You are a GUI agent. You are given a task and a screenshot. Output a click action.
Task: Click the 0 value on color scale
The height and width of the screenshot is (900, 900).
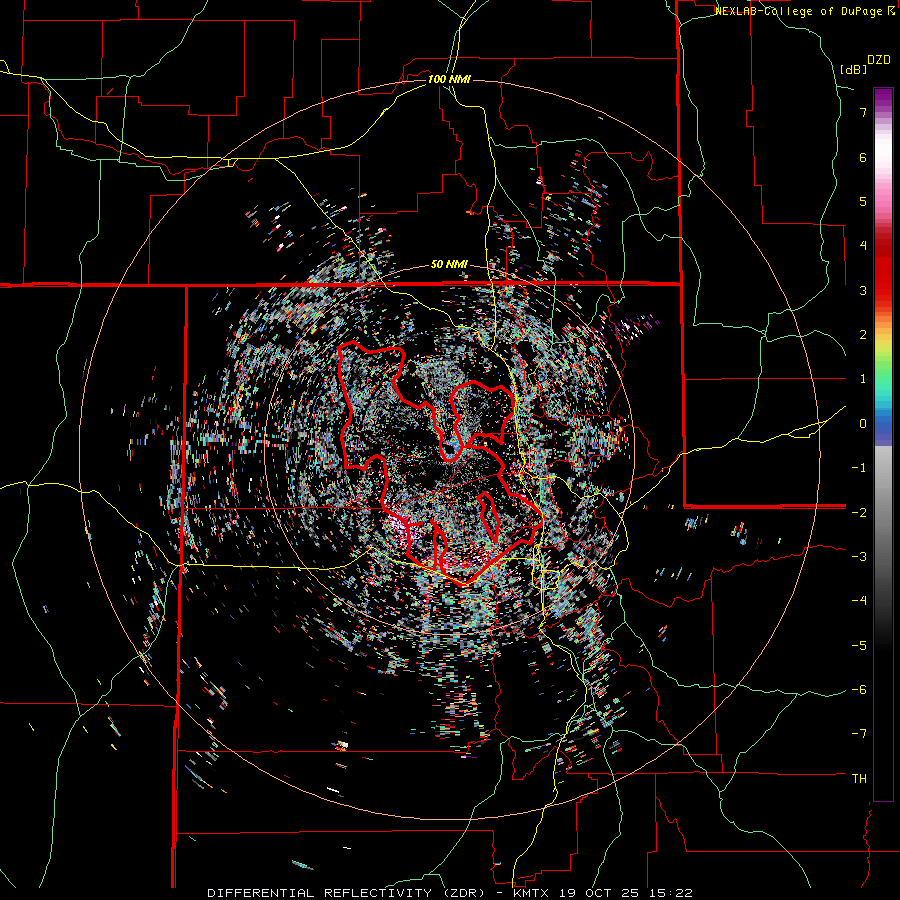(x=863, y=424)
